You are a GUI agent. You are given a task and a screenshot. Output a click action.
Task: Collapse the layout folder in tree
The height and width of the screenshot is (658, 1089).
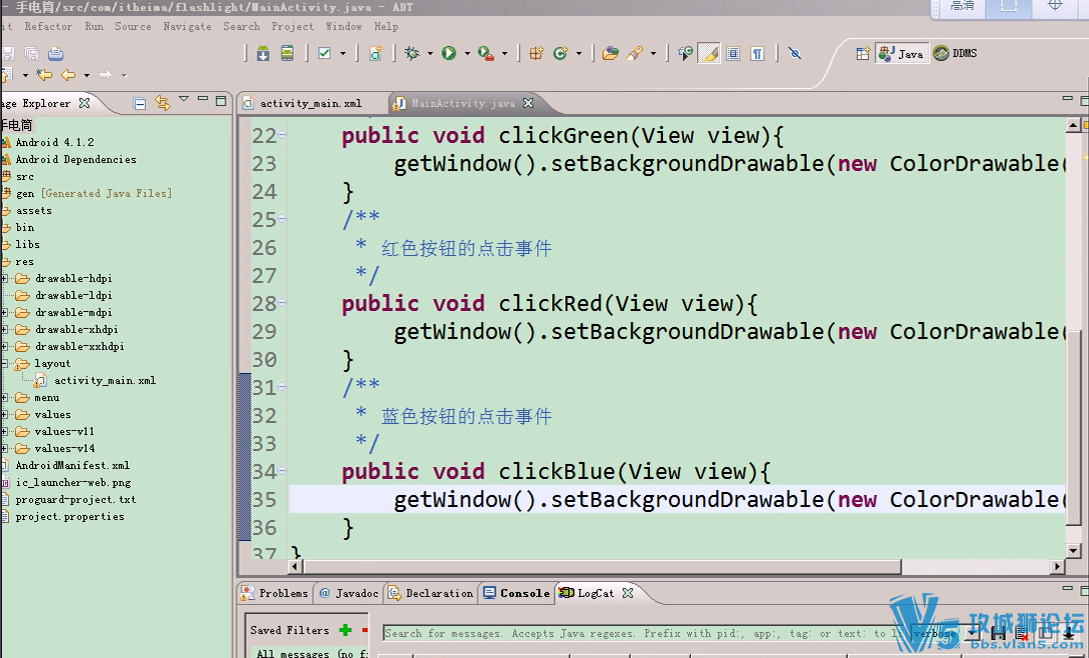4,363
